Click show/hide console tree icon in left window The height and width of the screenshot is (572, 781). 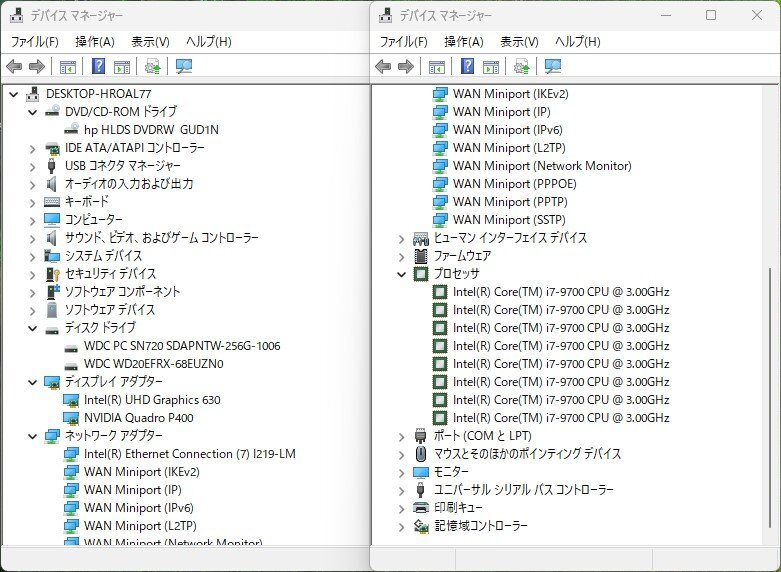pos(68,66)
